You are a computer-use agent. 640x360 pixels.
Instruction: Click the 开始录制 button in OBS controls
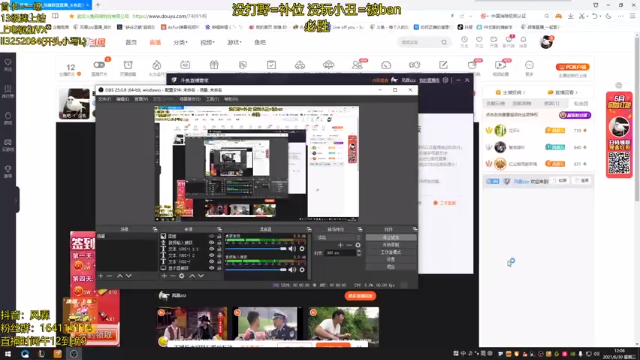pos(391,244)
